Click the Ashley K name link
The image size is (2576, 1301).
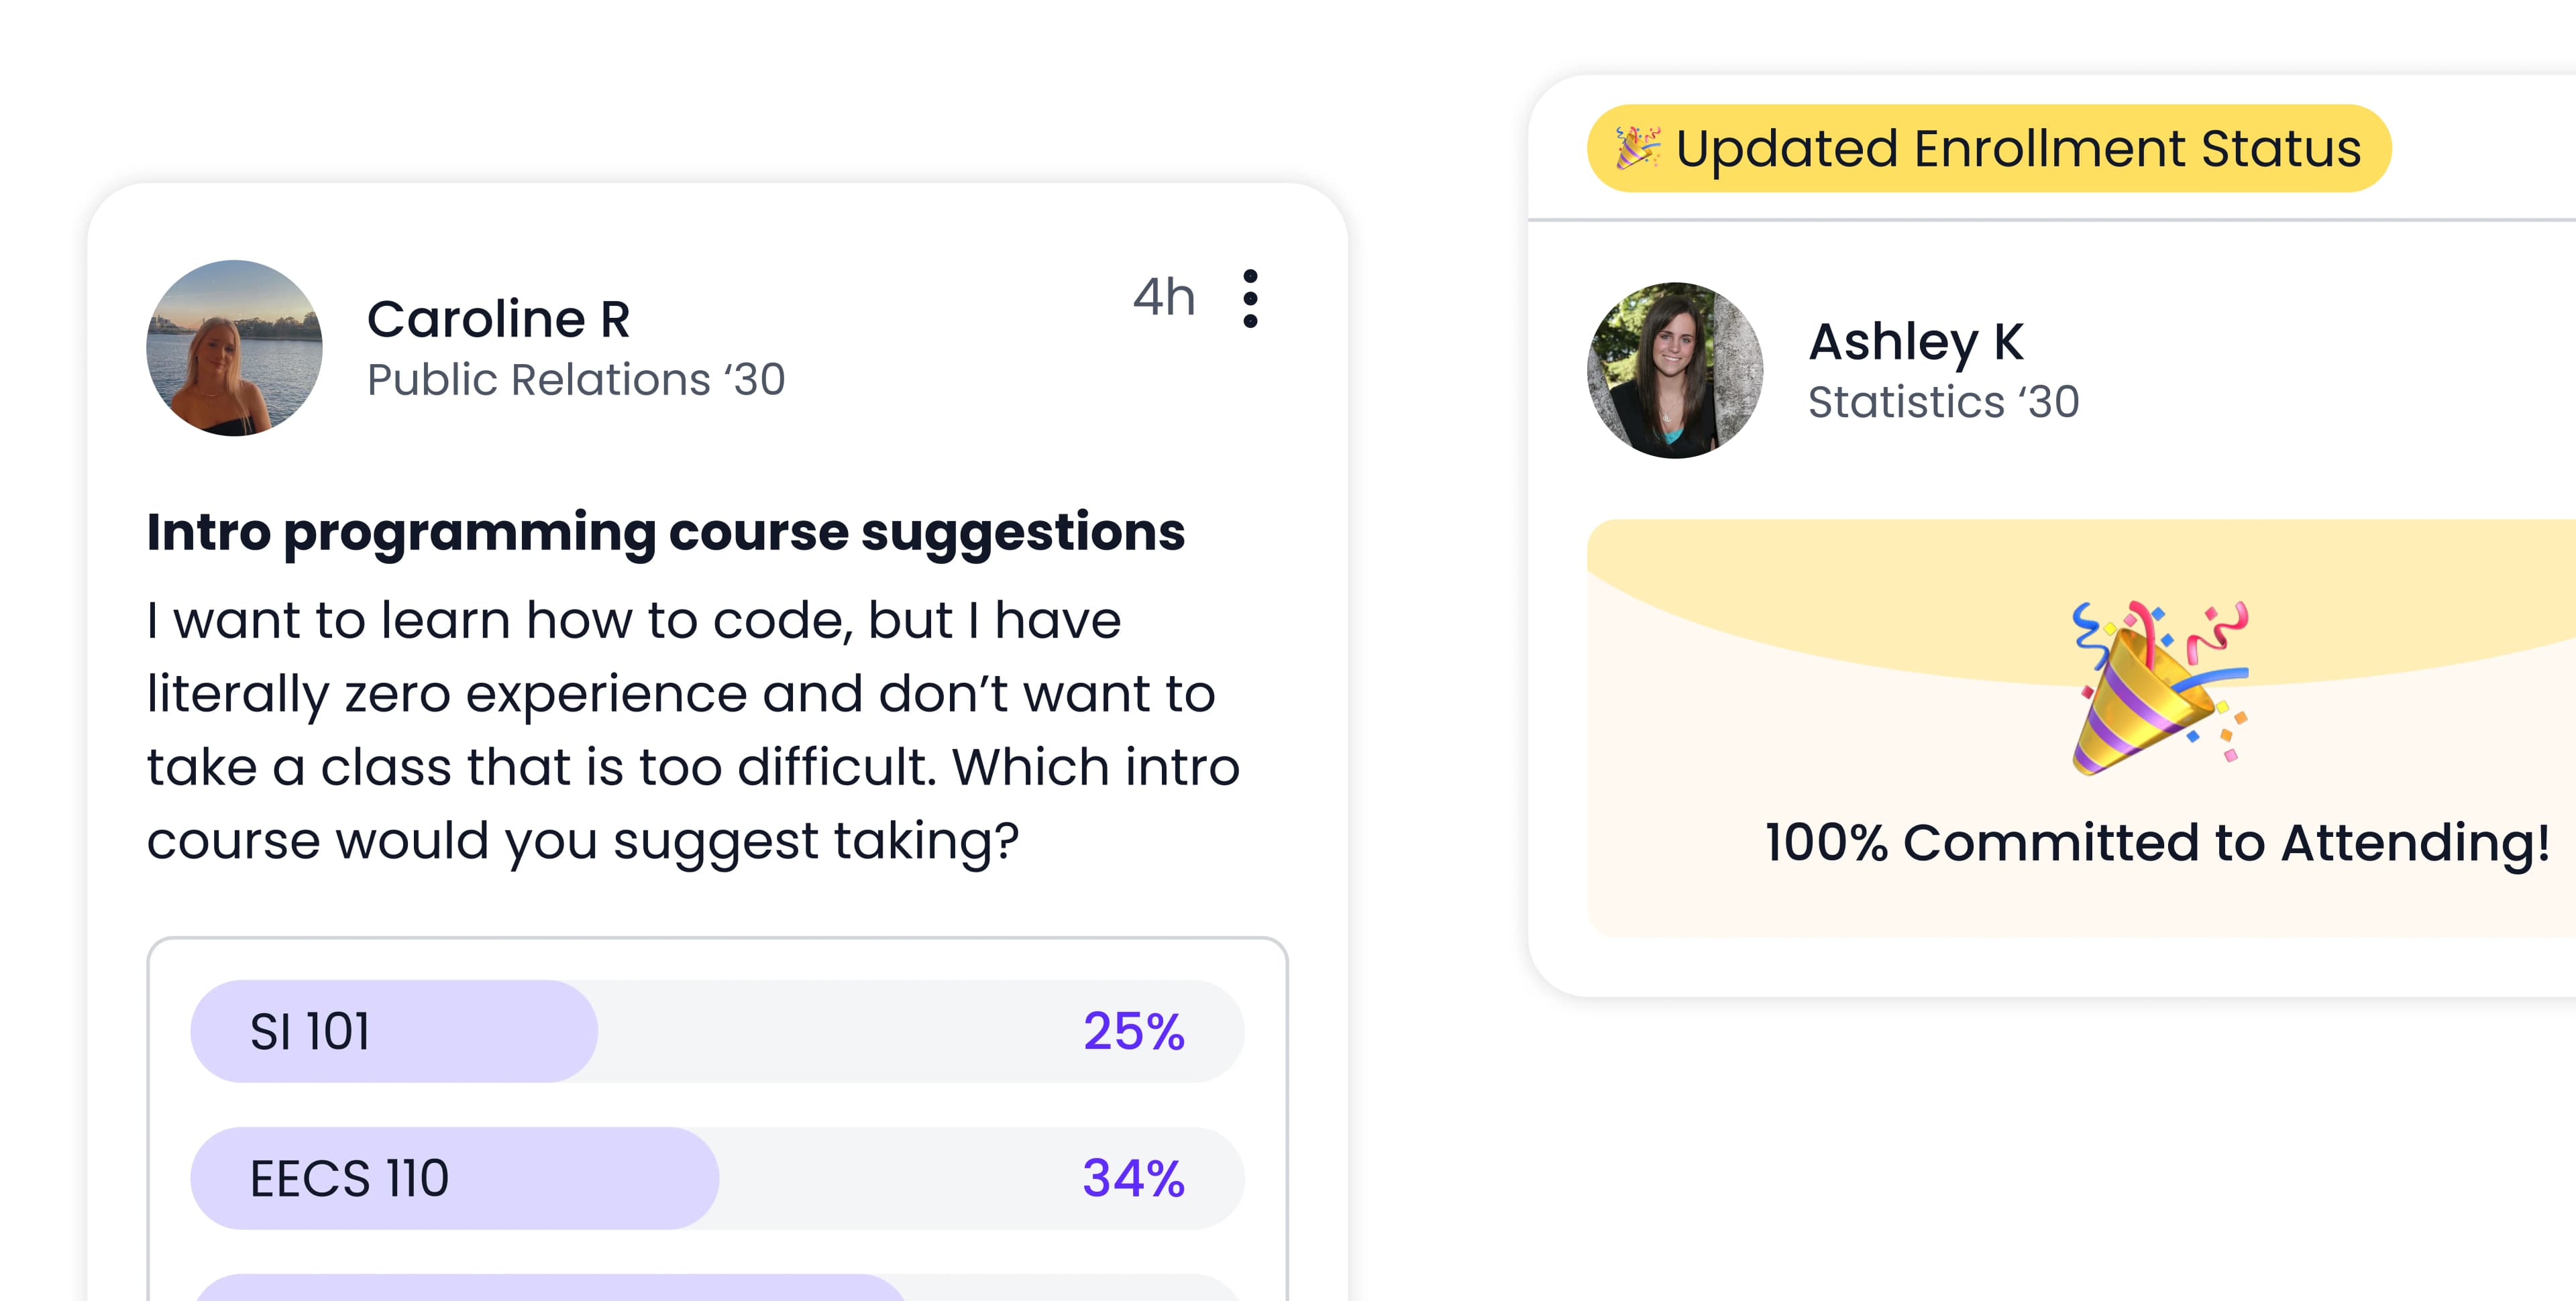[x=1916, y=342]
